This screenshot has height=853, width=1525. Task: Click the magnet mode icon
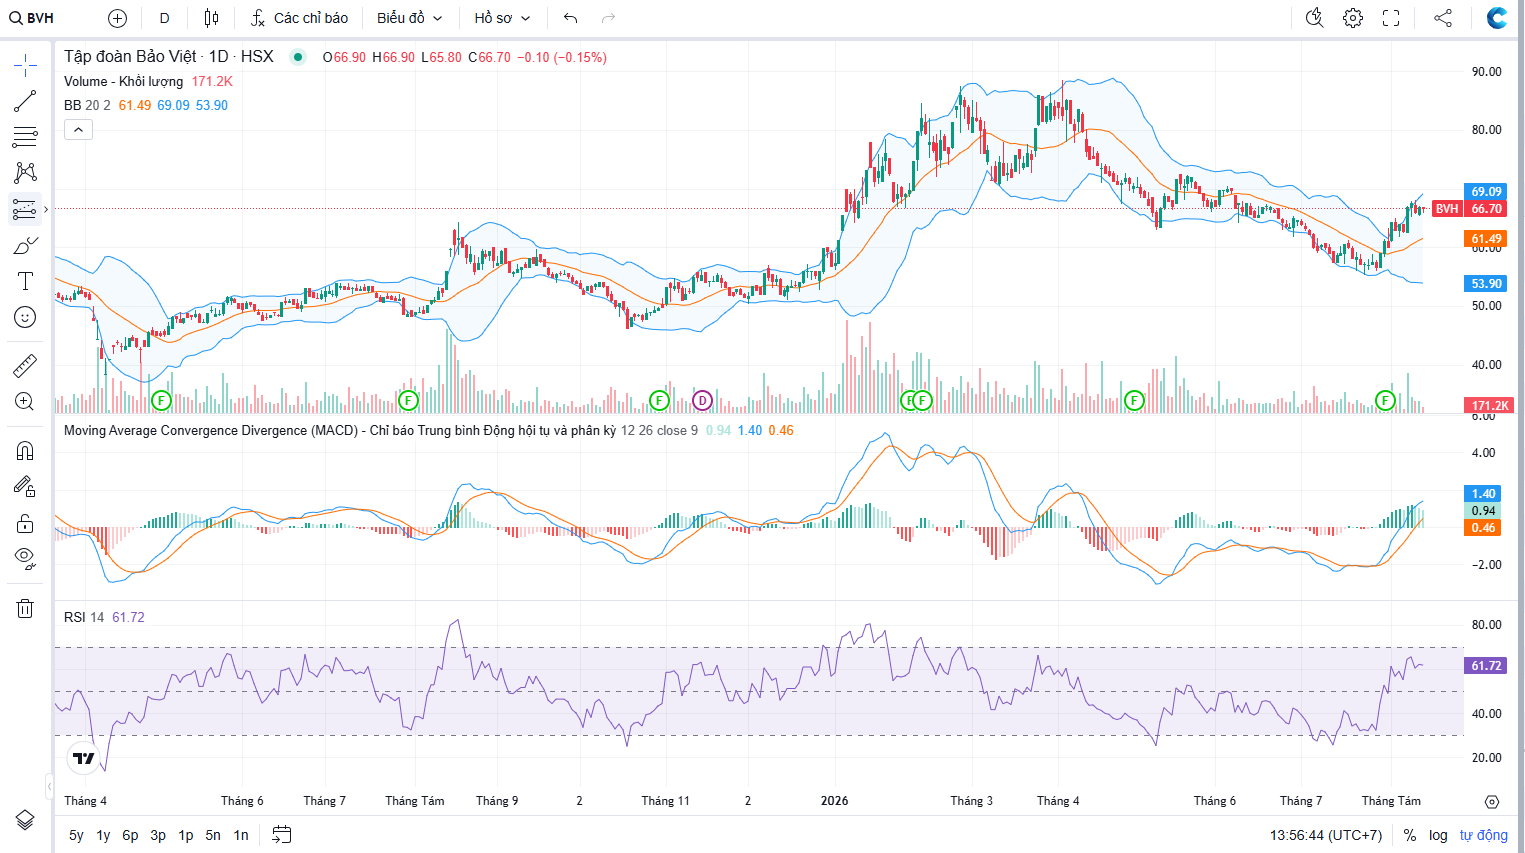point(25,451)
